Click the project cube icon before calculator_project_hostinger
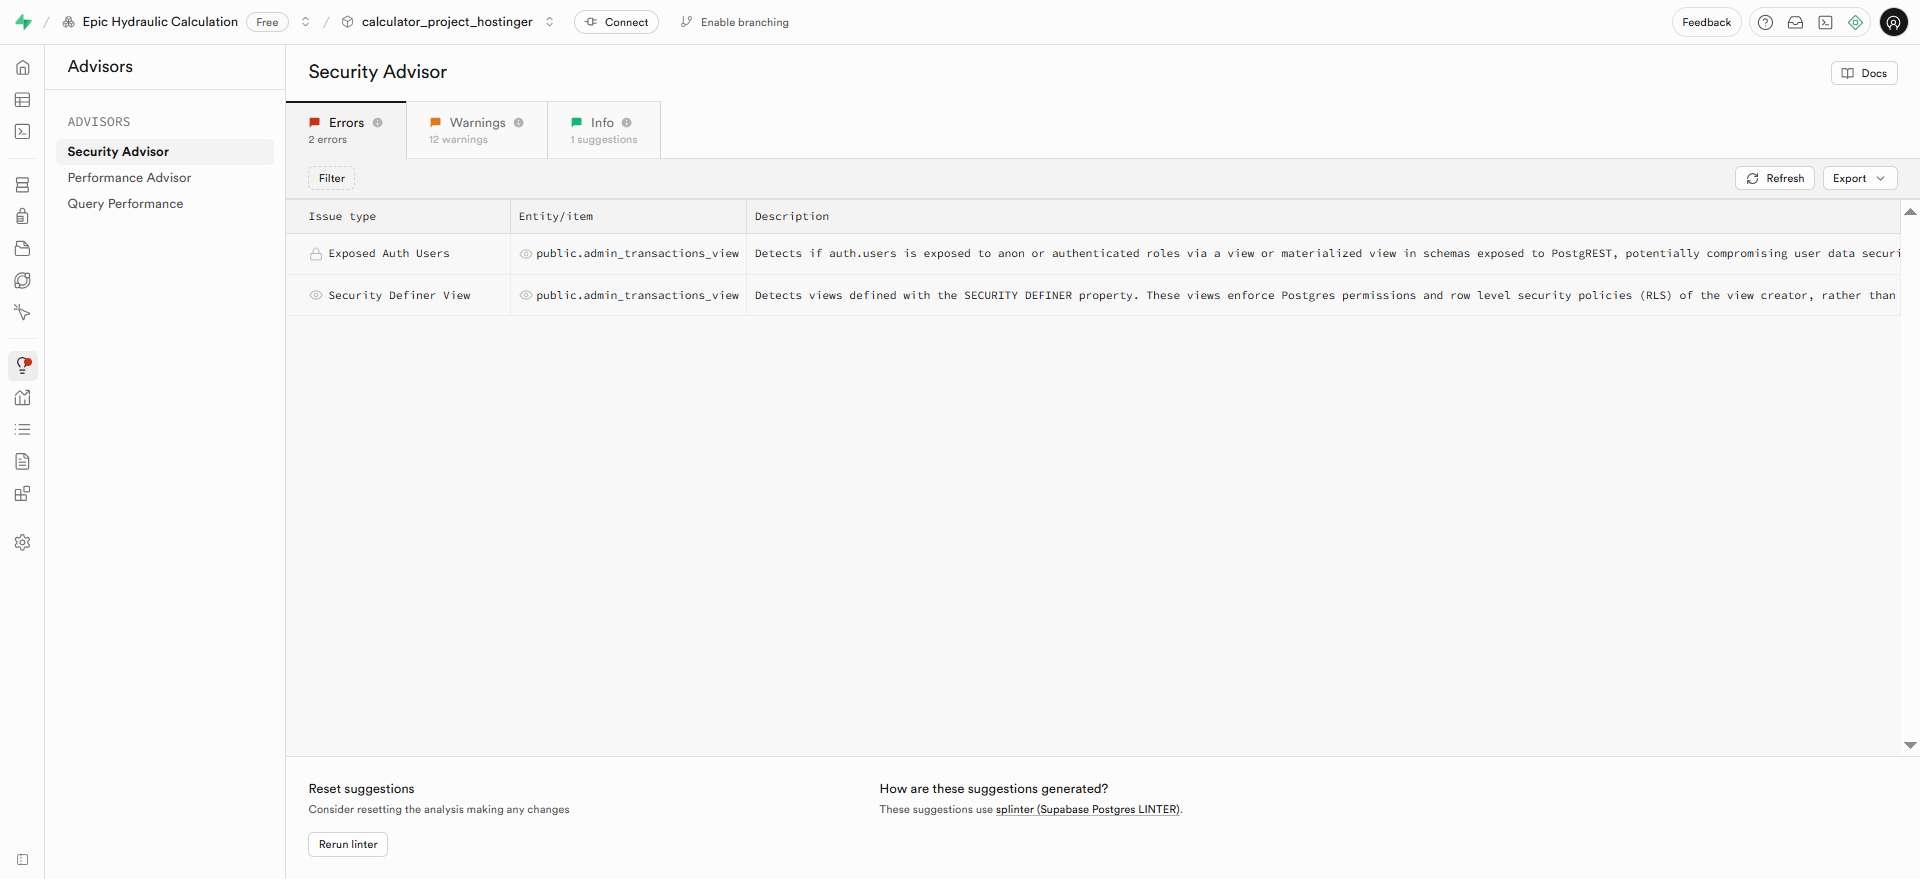Screen dimensions: 1920x879 point(348,22)
